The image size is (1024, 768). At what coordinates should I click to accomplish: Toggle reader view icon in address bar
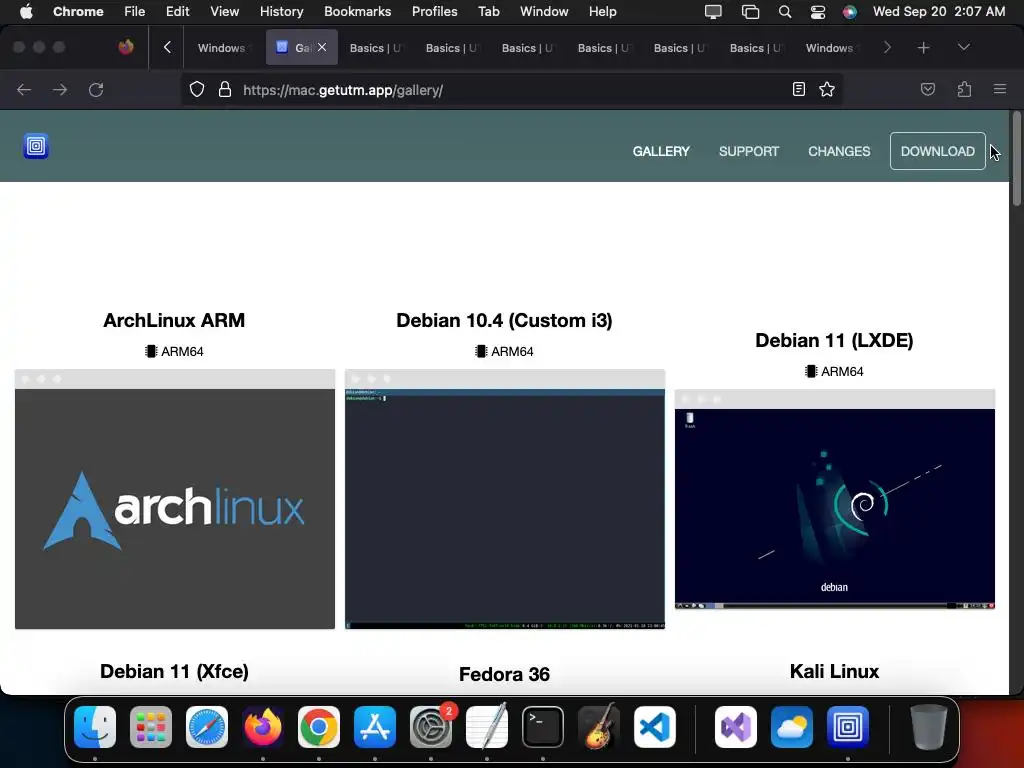[799, 89]
